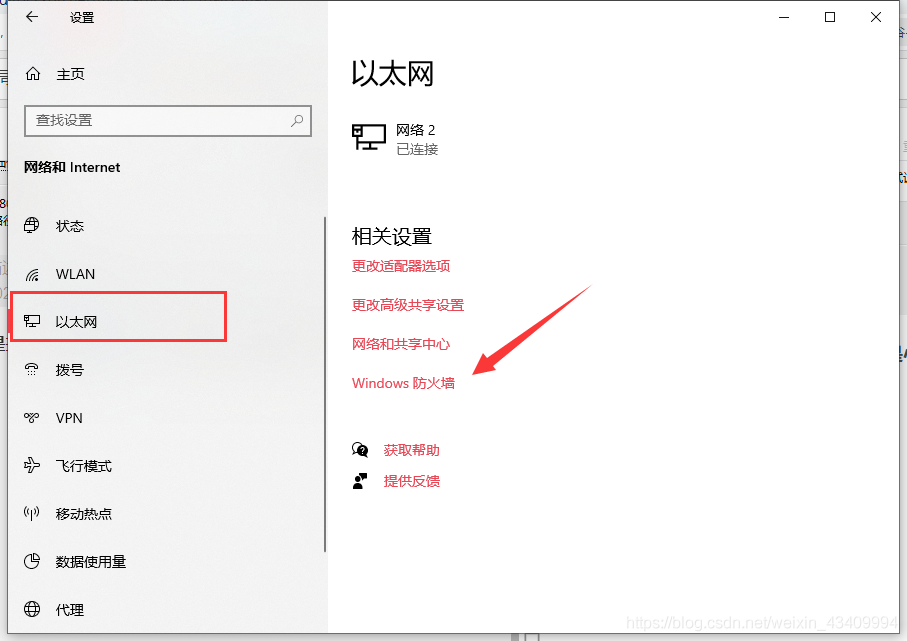Go back with the arrow in Settings header

coord(32,17)
